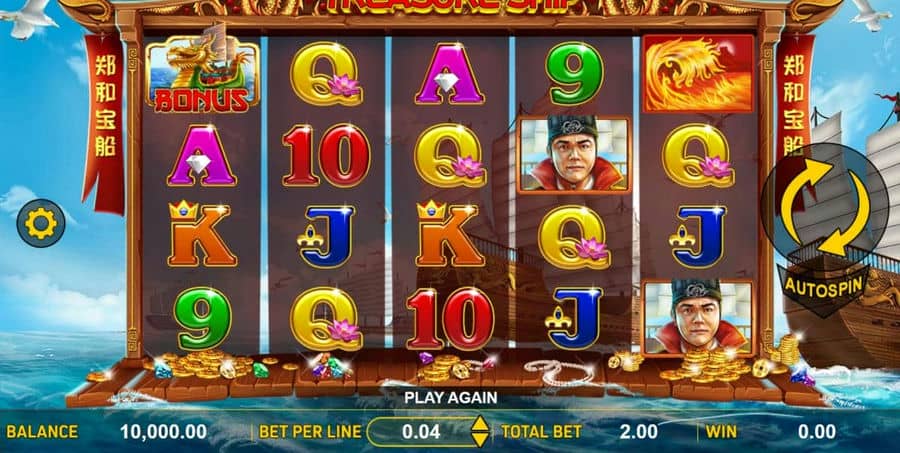Click the AUTOSPIN button

click(824, 286)
